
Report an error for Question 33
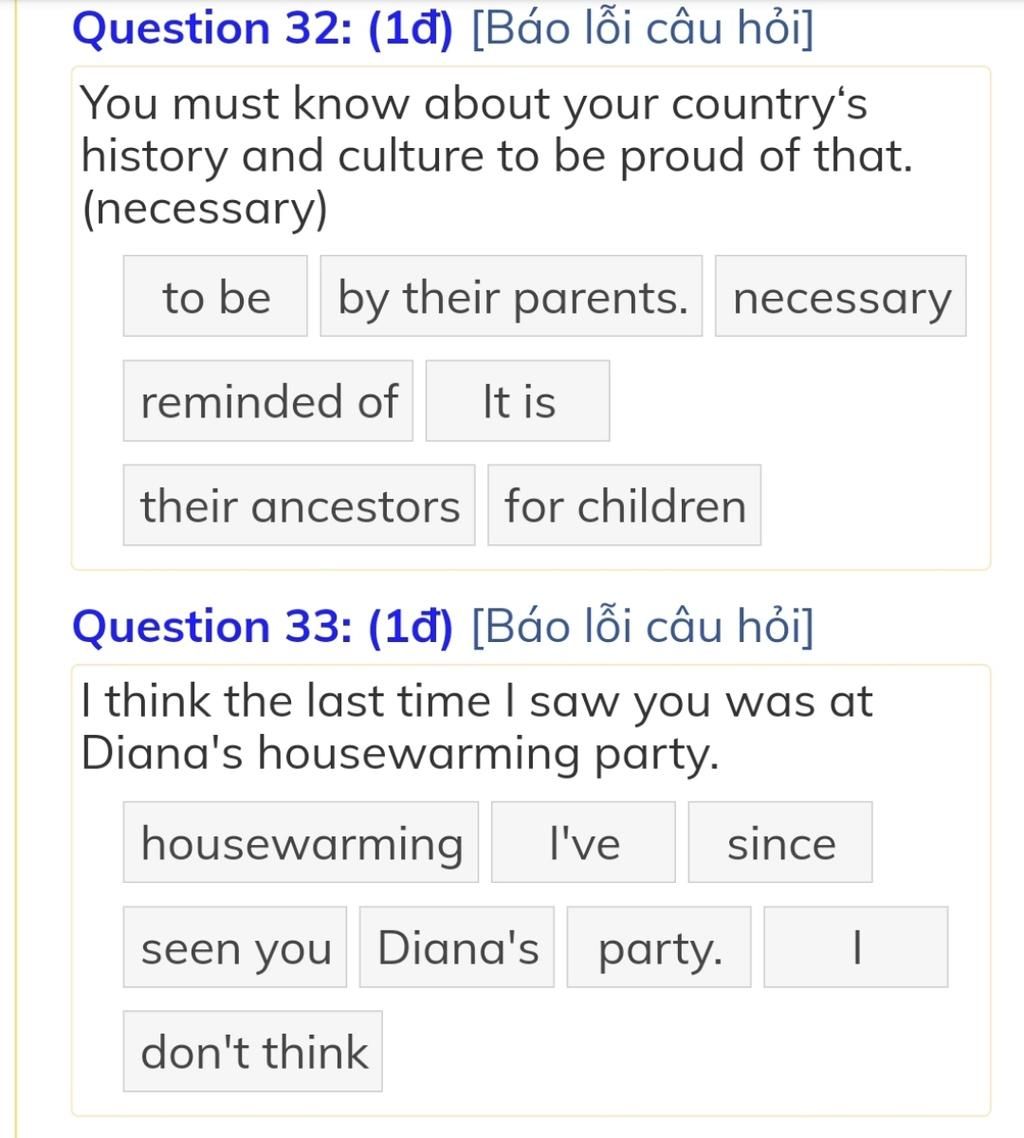click(x=643, y=627)
